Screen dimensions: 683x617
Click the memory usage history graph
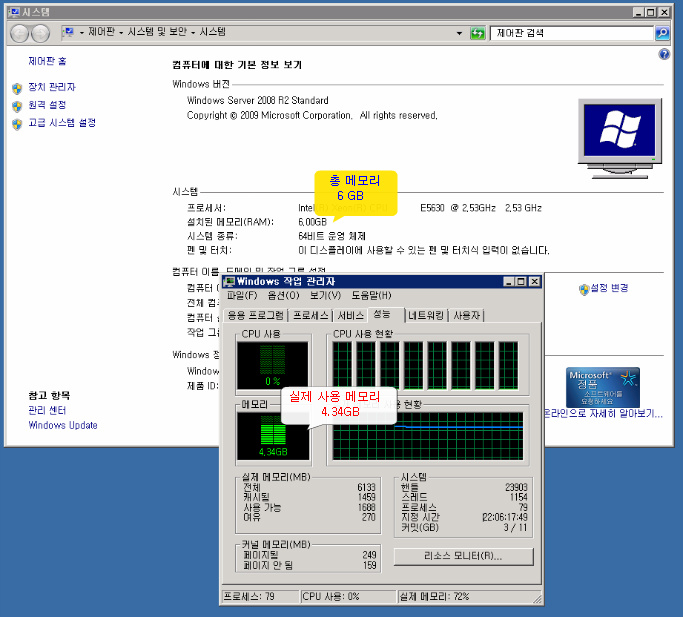[x=428, y=436]
